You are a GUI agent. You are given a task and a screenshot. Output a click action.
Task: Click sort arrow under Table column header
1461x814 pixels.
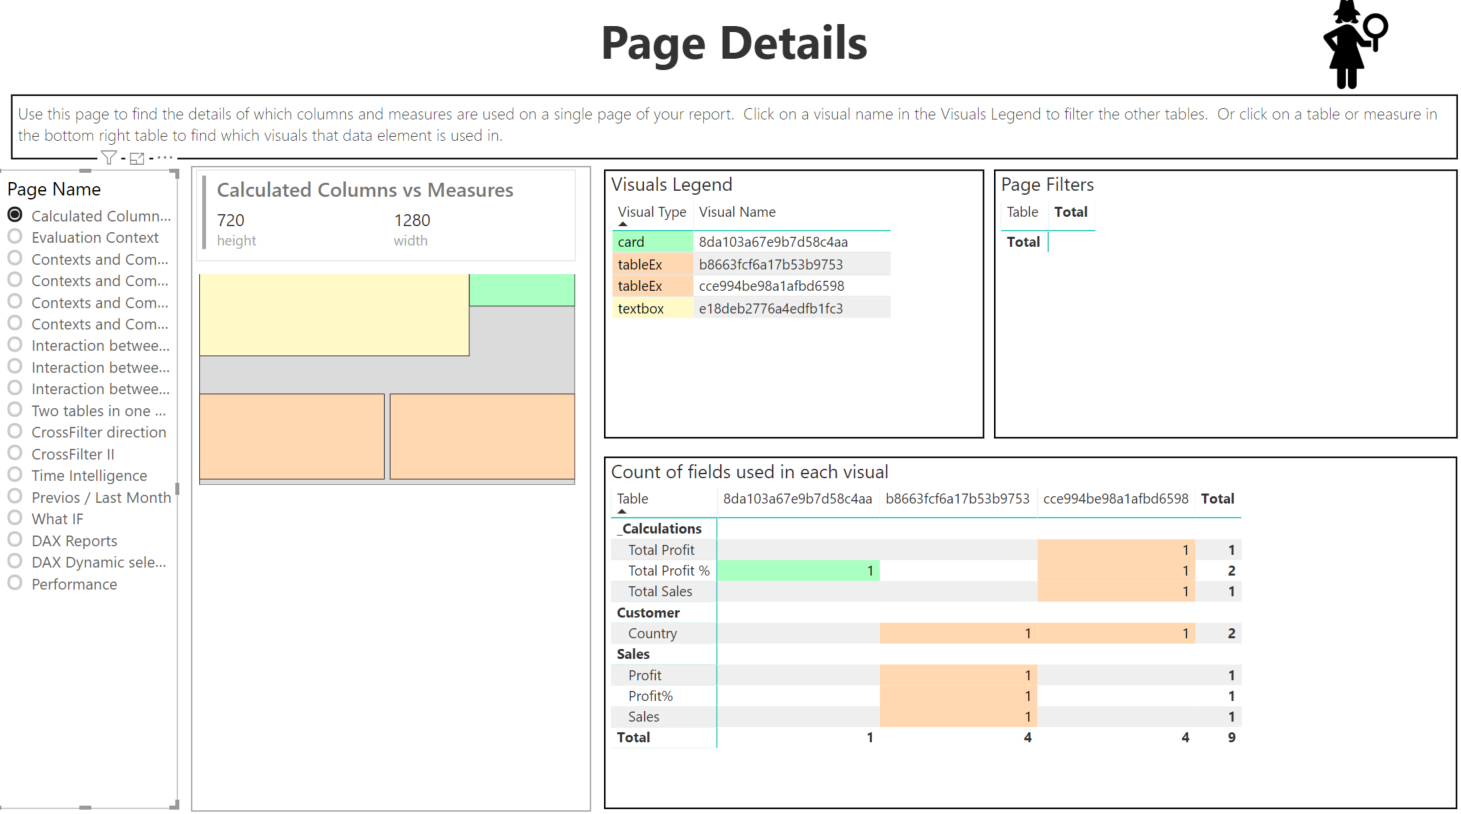pyautogui.click(x=621, y=511)
